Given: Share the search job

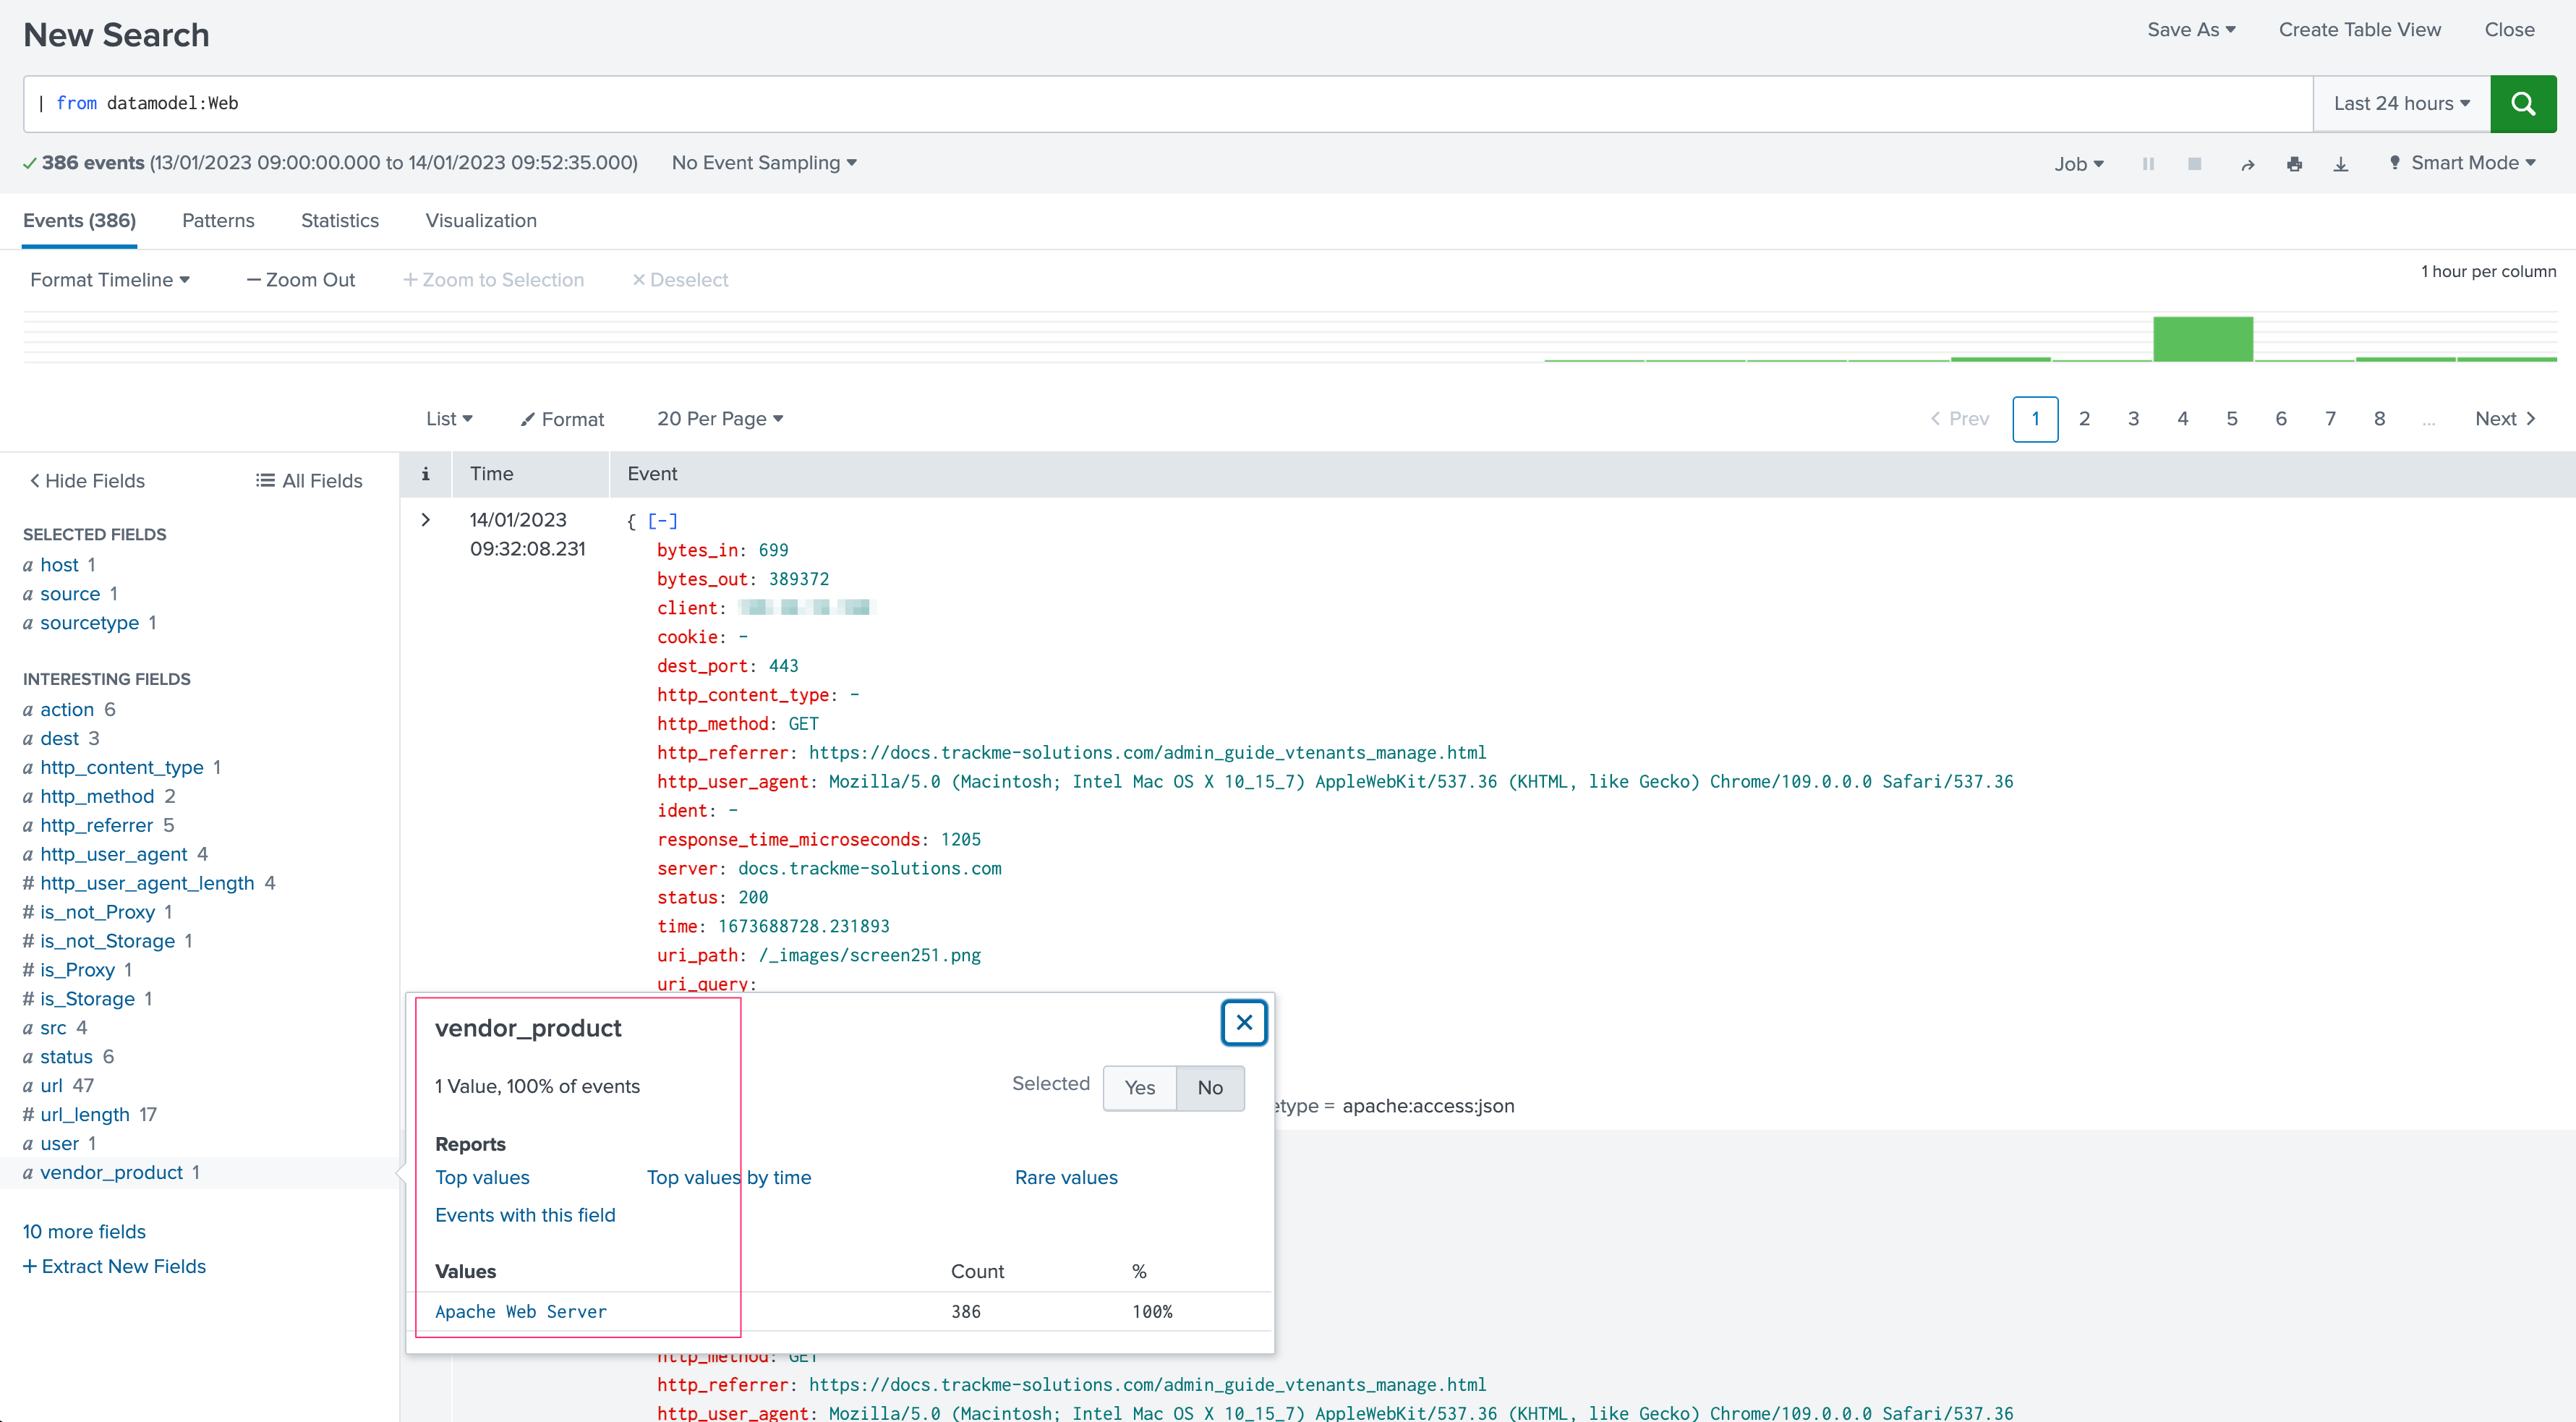Looking at the screenshot, I should (x=2247, y=164).
